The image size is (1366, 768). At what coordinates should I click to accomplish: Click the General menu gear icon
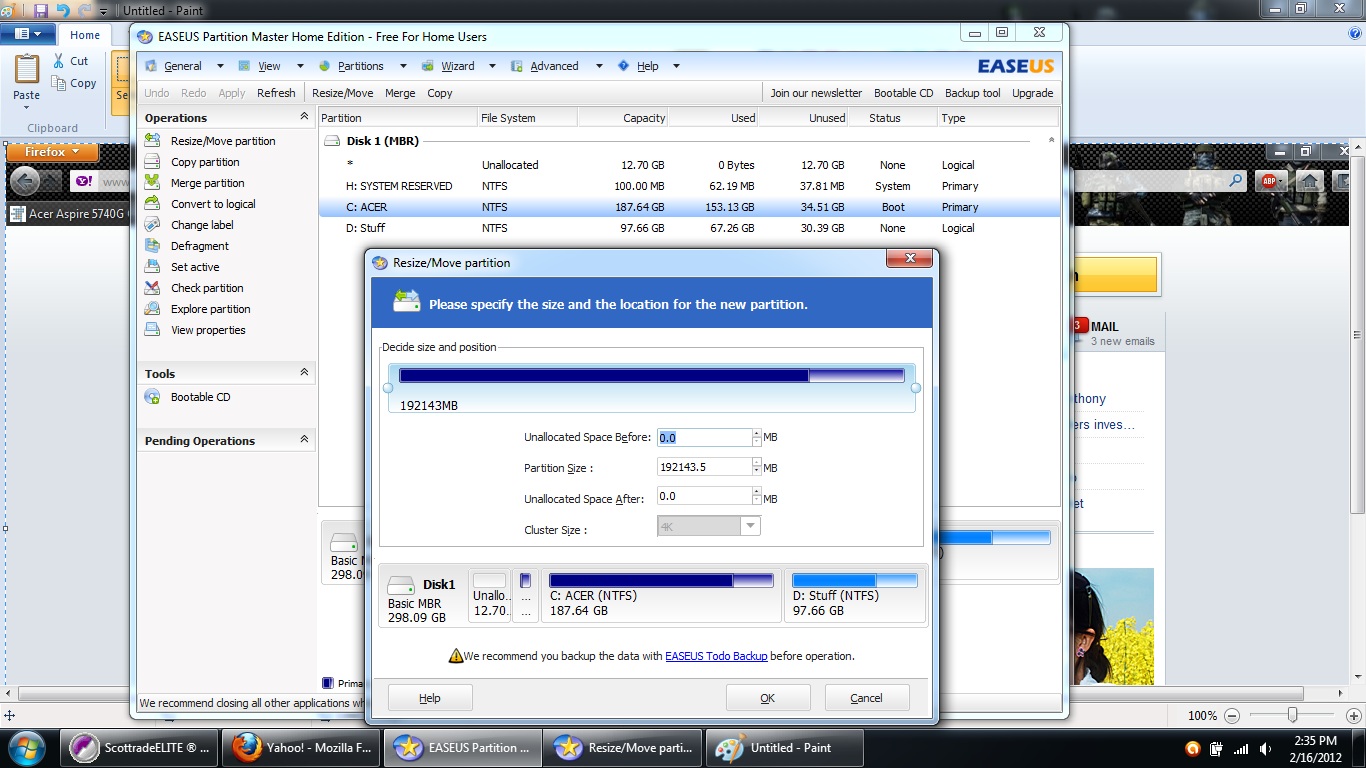151,66
